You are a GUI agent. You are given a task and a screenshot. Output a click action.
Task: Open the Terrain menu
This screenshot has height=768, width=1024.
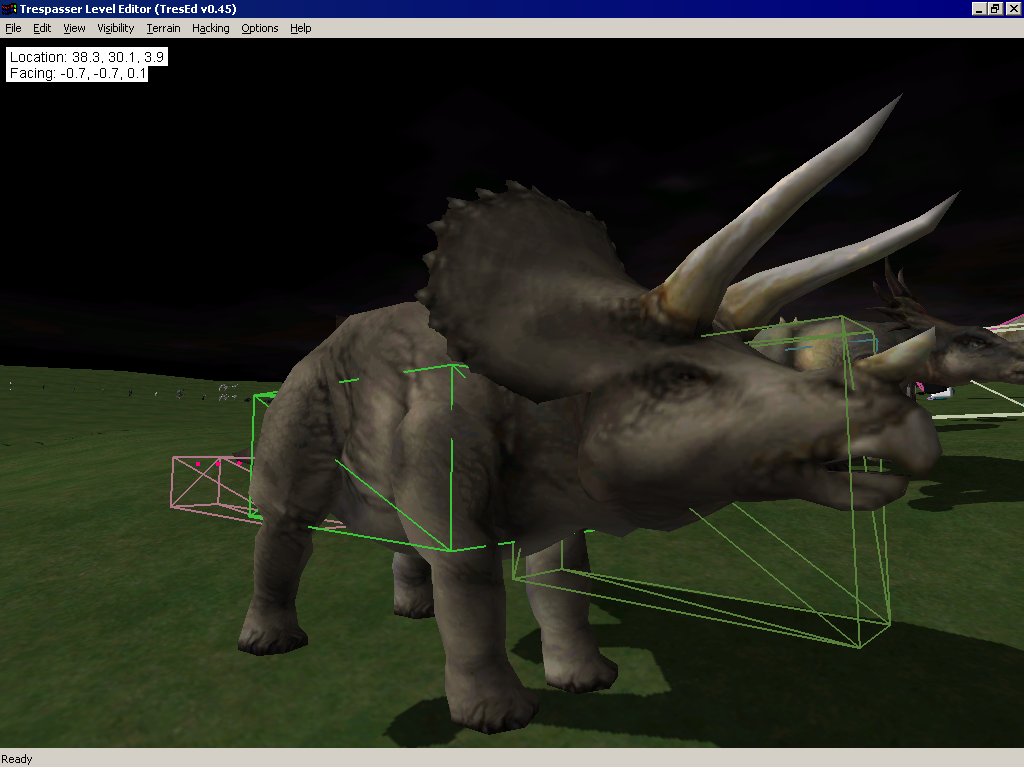click(163, 28)
